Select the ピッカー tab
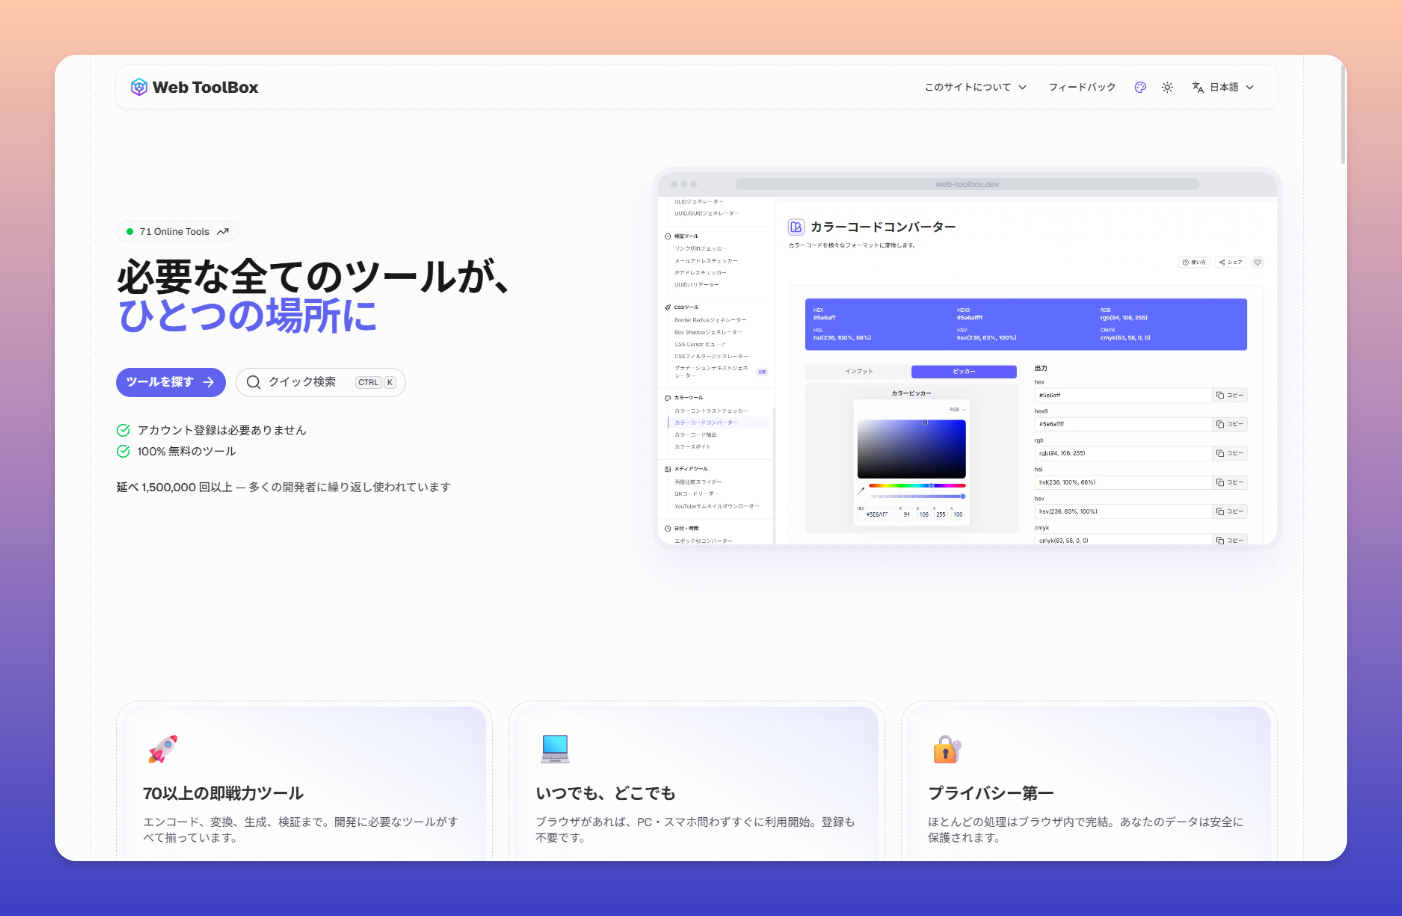Viewport: 1402px width, 916px height. [964, 371]
